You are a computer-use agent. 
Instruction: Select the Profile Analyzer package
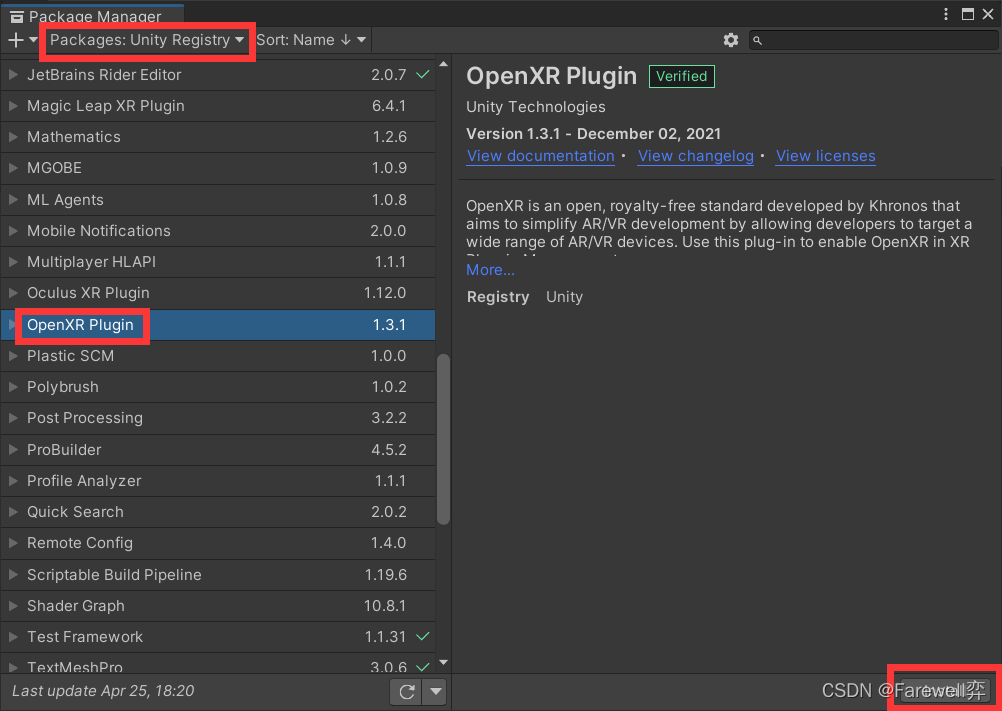[x=217, y=481]
